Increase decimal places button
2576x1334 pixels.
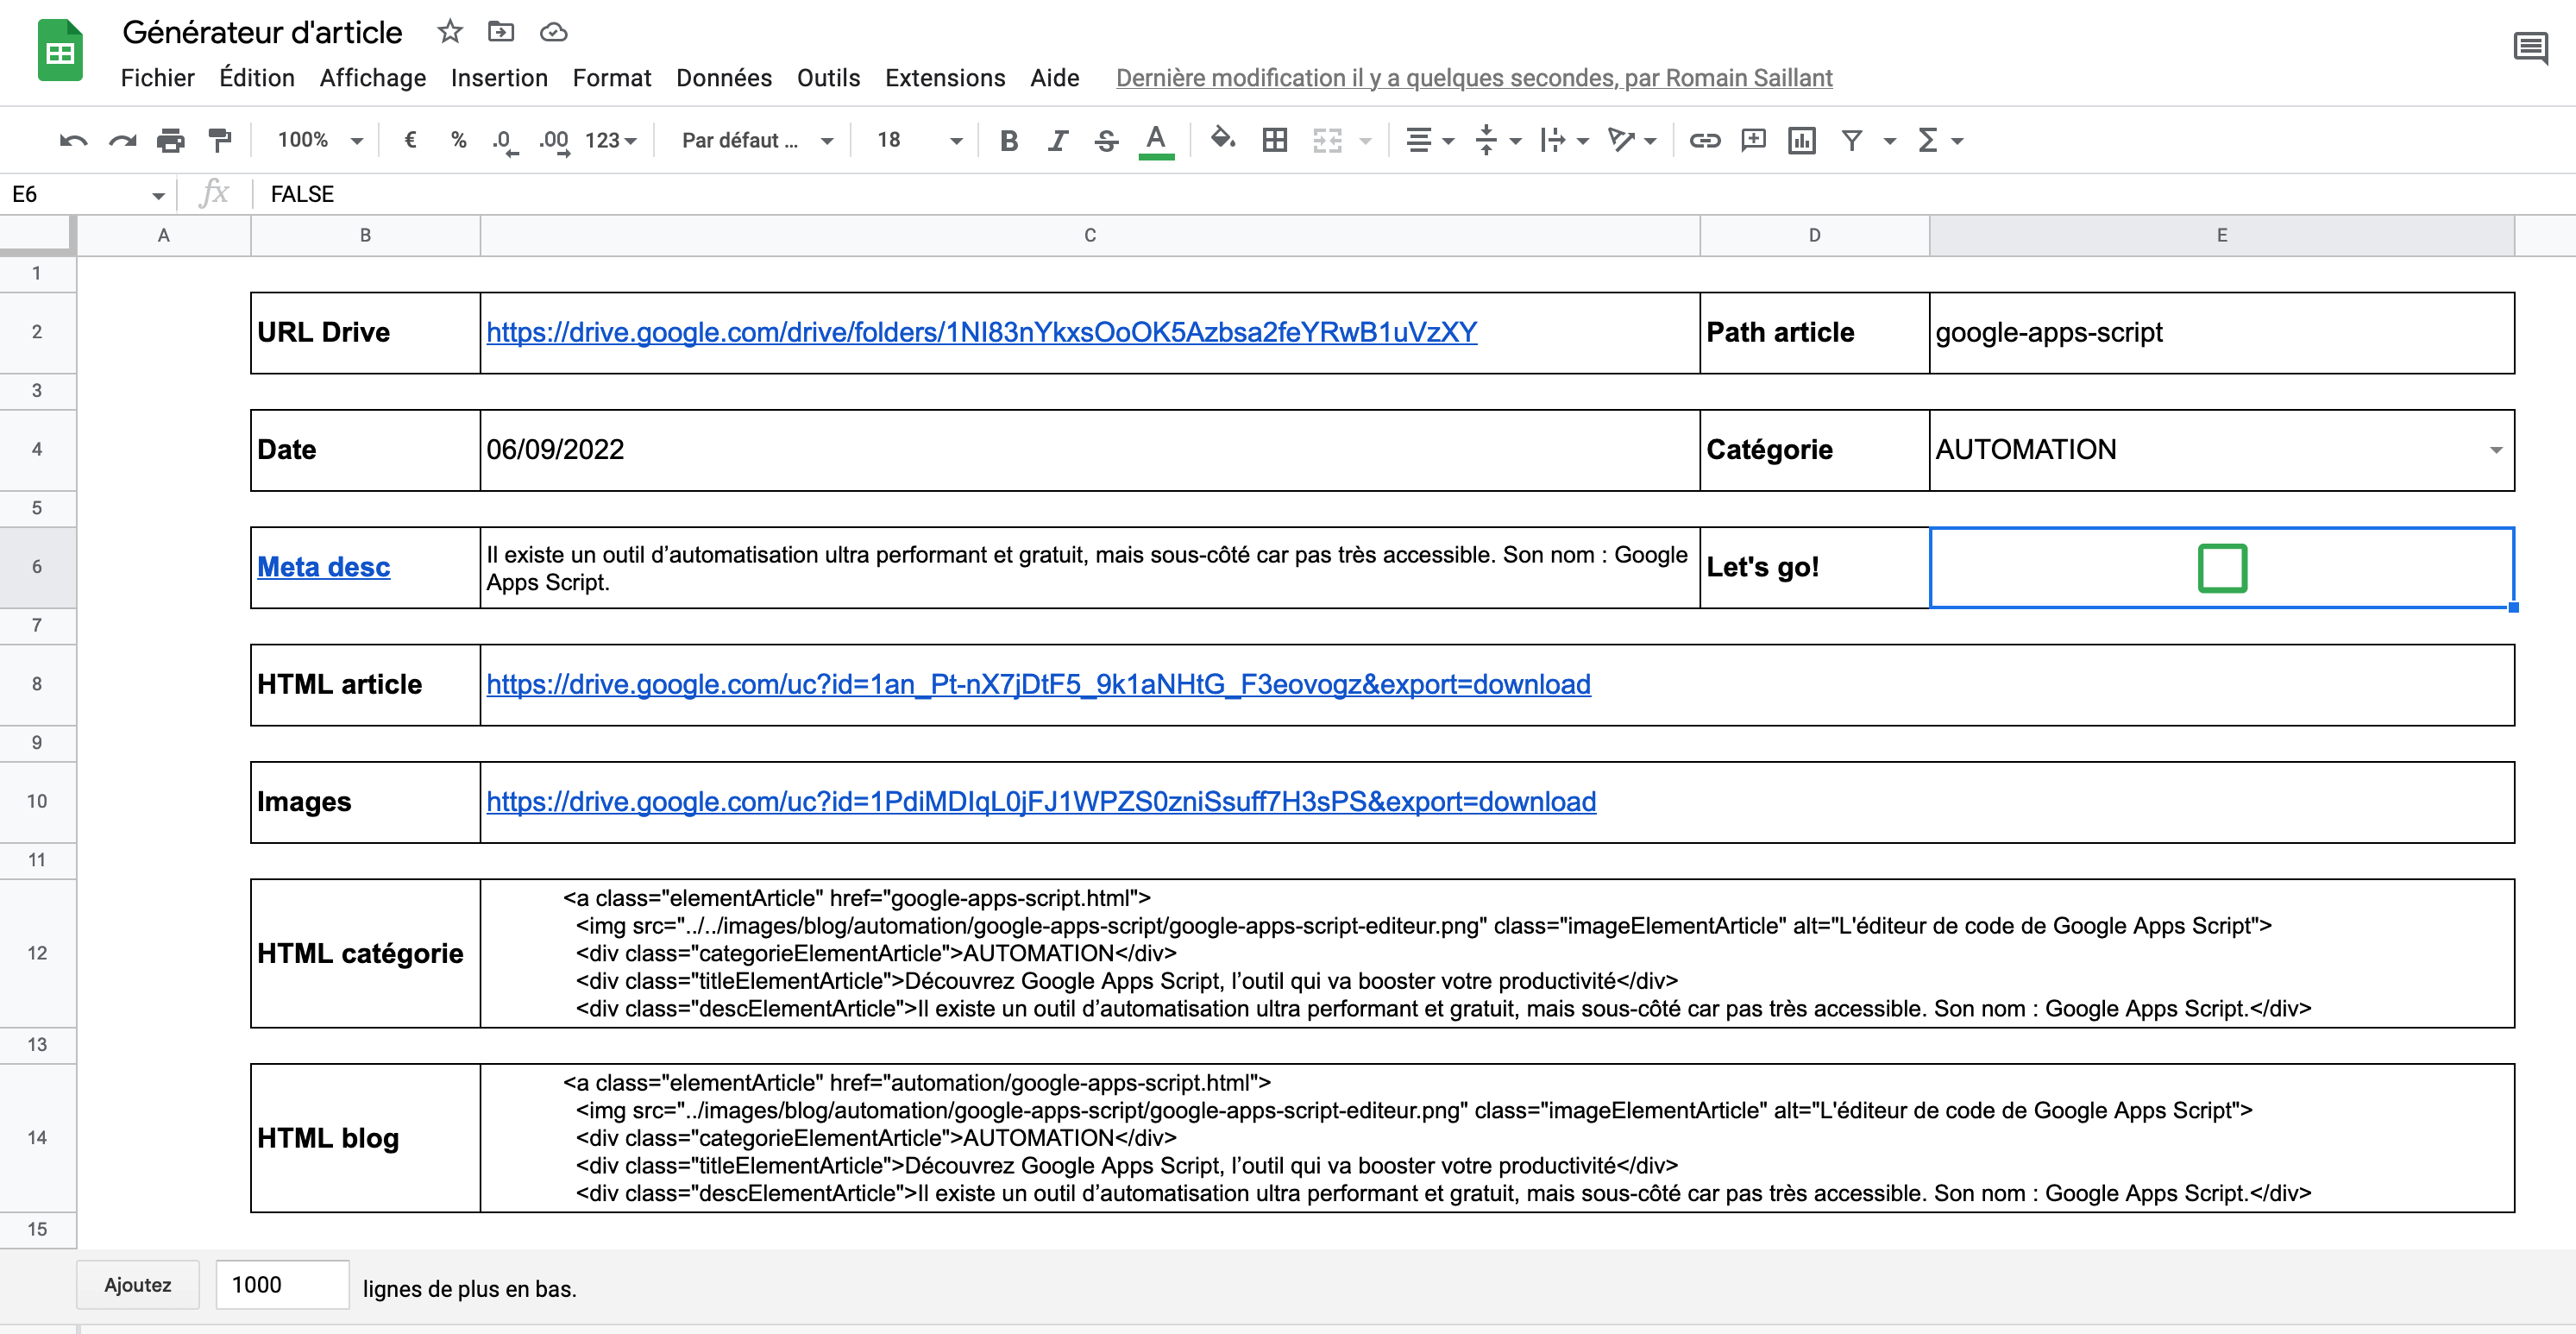(554, 141)
